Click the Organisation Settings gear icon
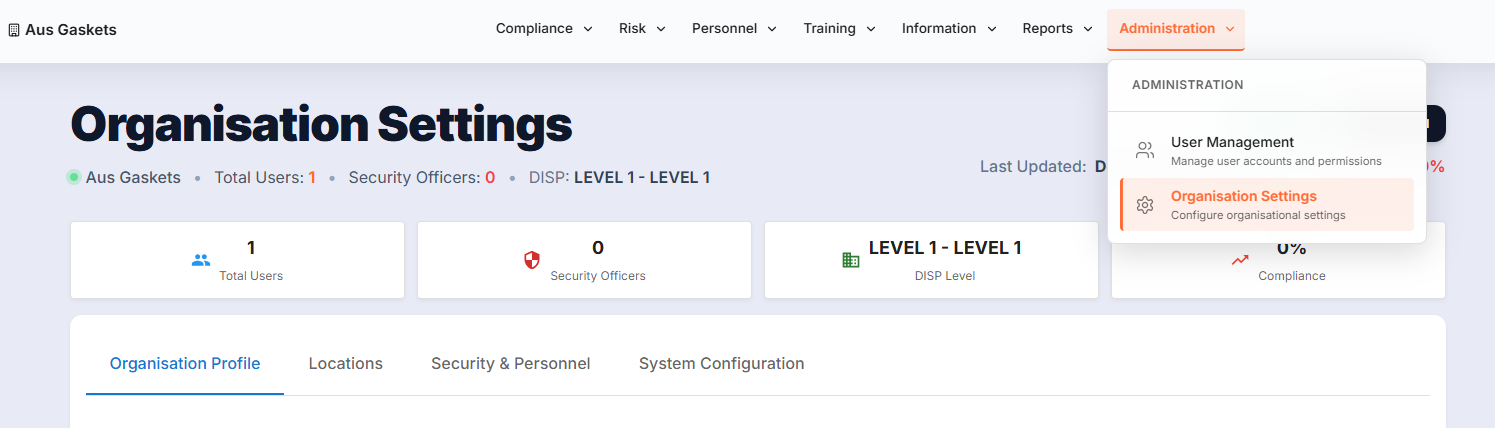This screenshot has width=1495, height=428. (x=1145, y=204)
